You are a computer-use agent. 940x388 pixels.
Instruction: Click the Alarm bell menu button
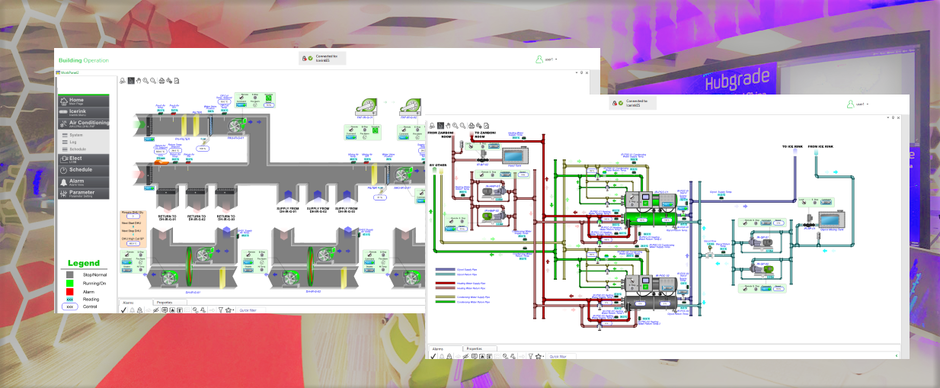click(x=83, y=182)
